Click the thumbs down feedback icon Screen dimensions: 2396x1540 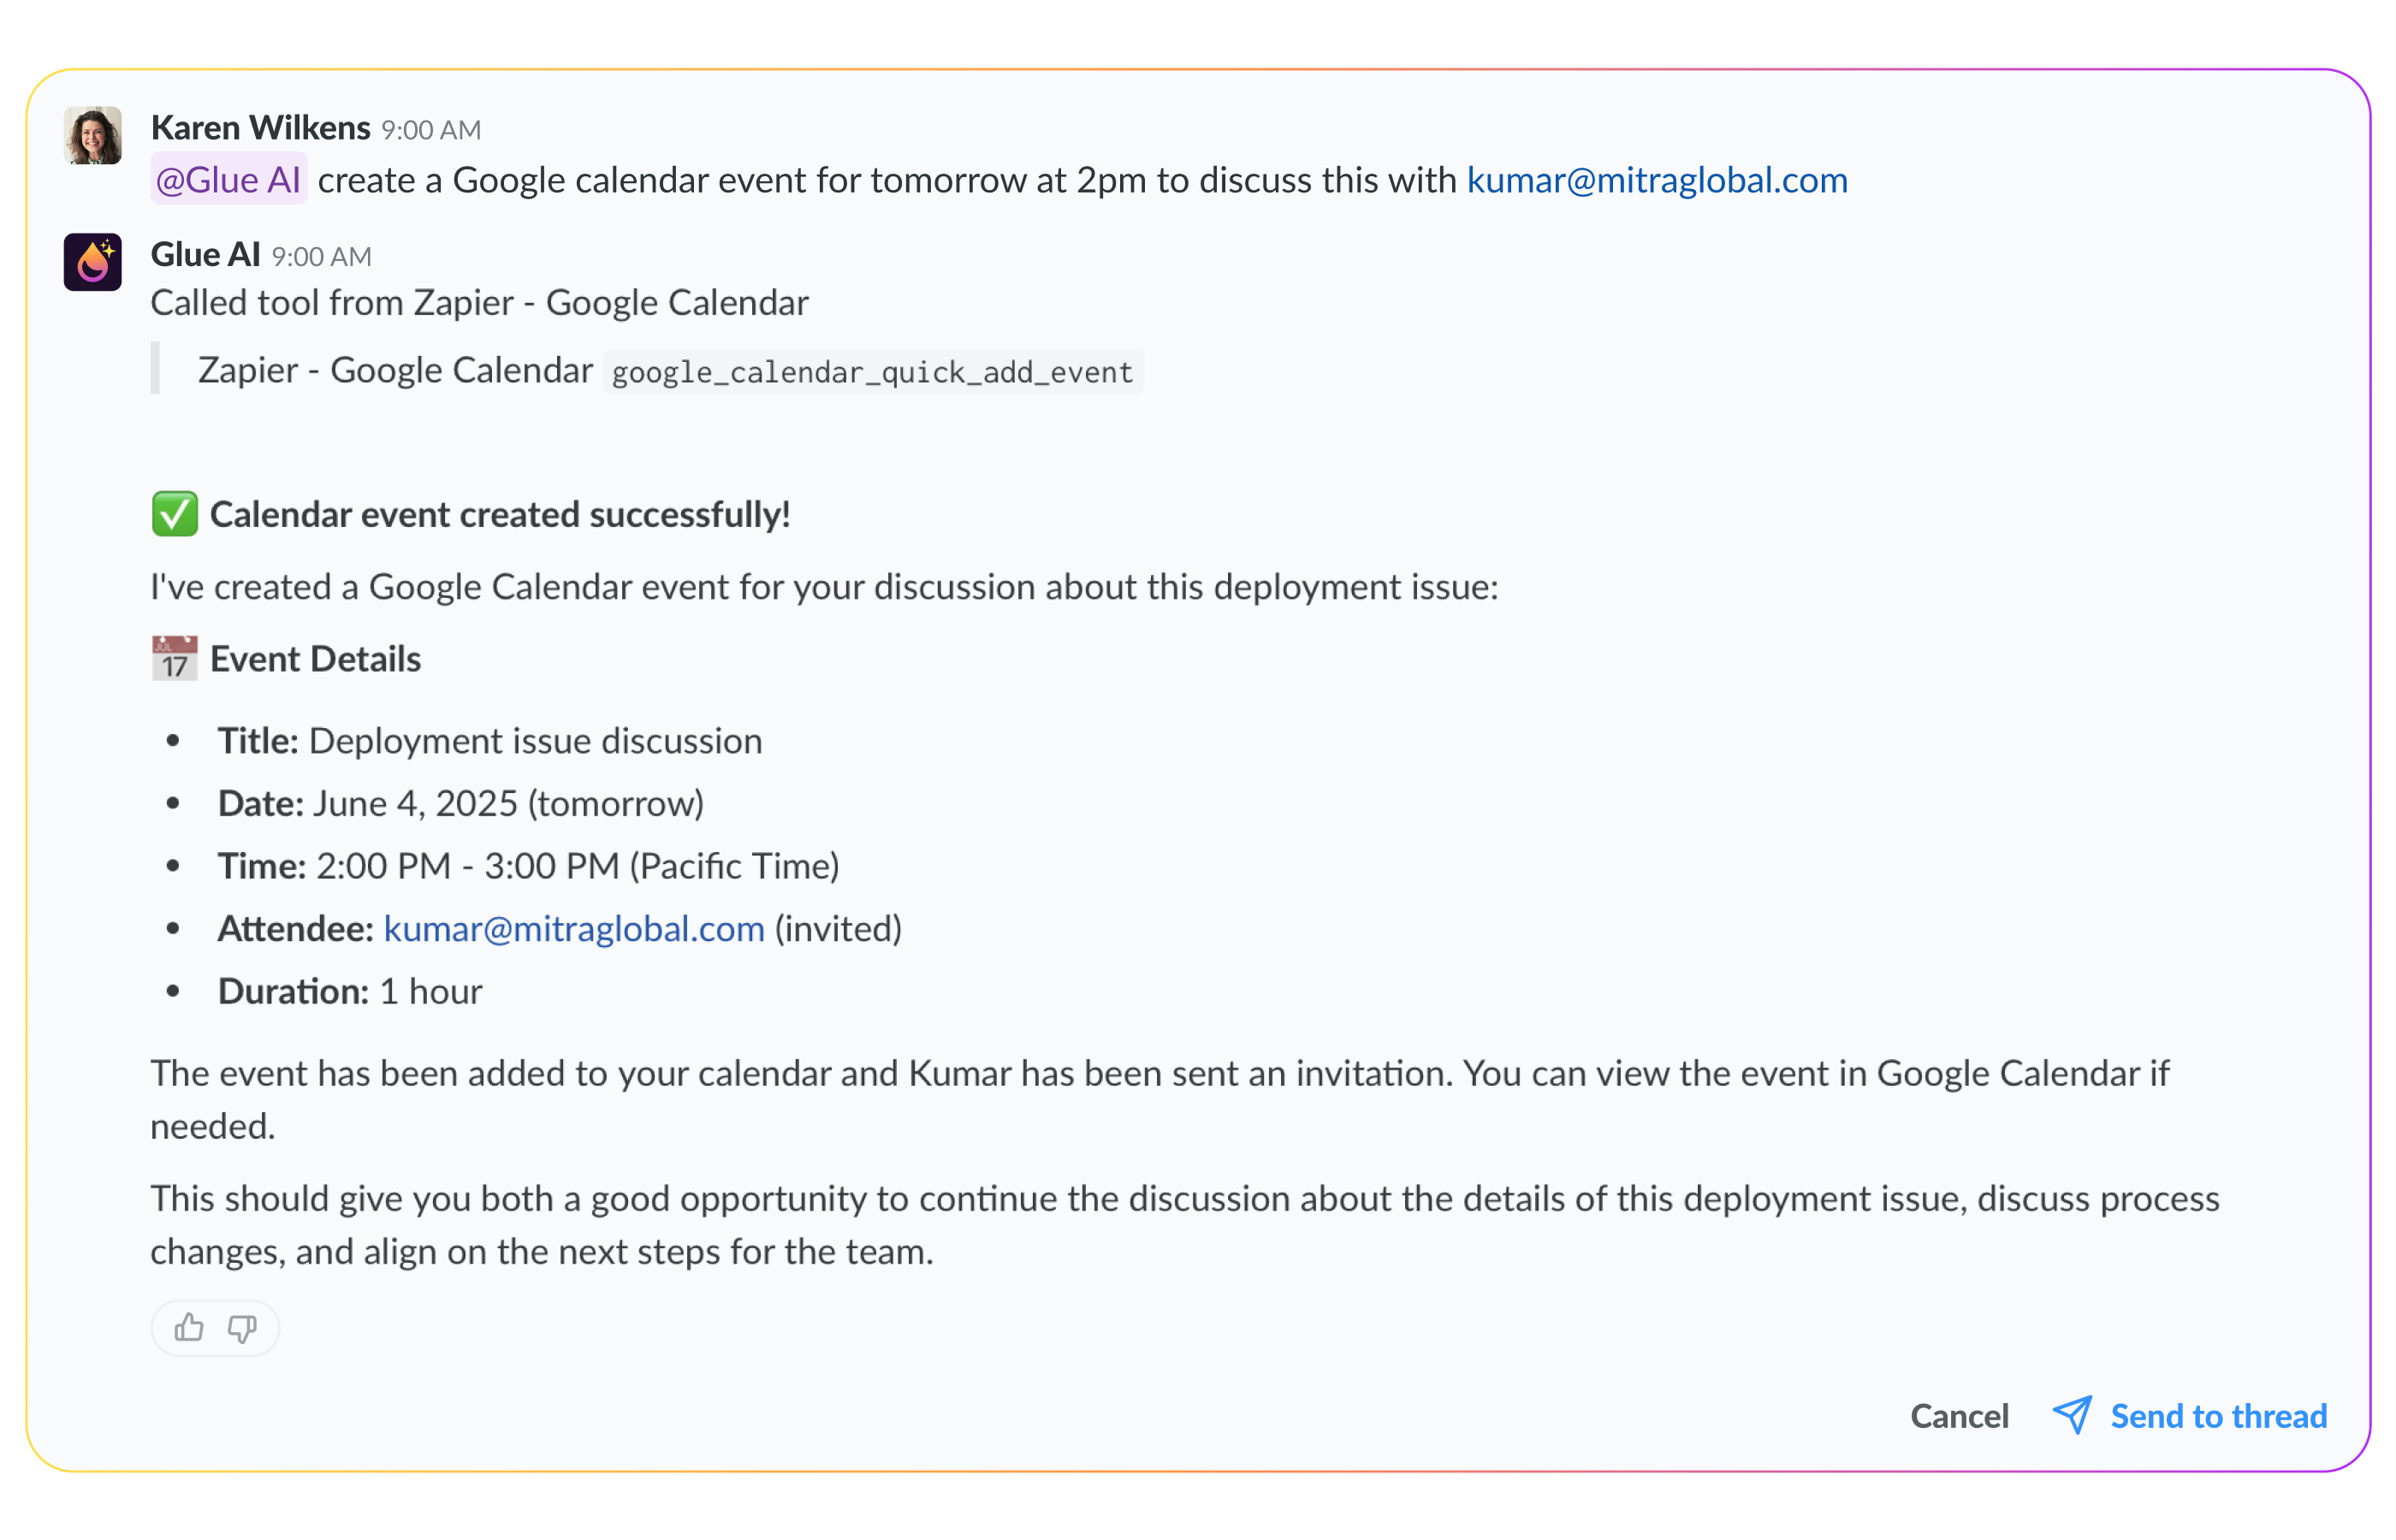click(x=242, y=1328)
